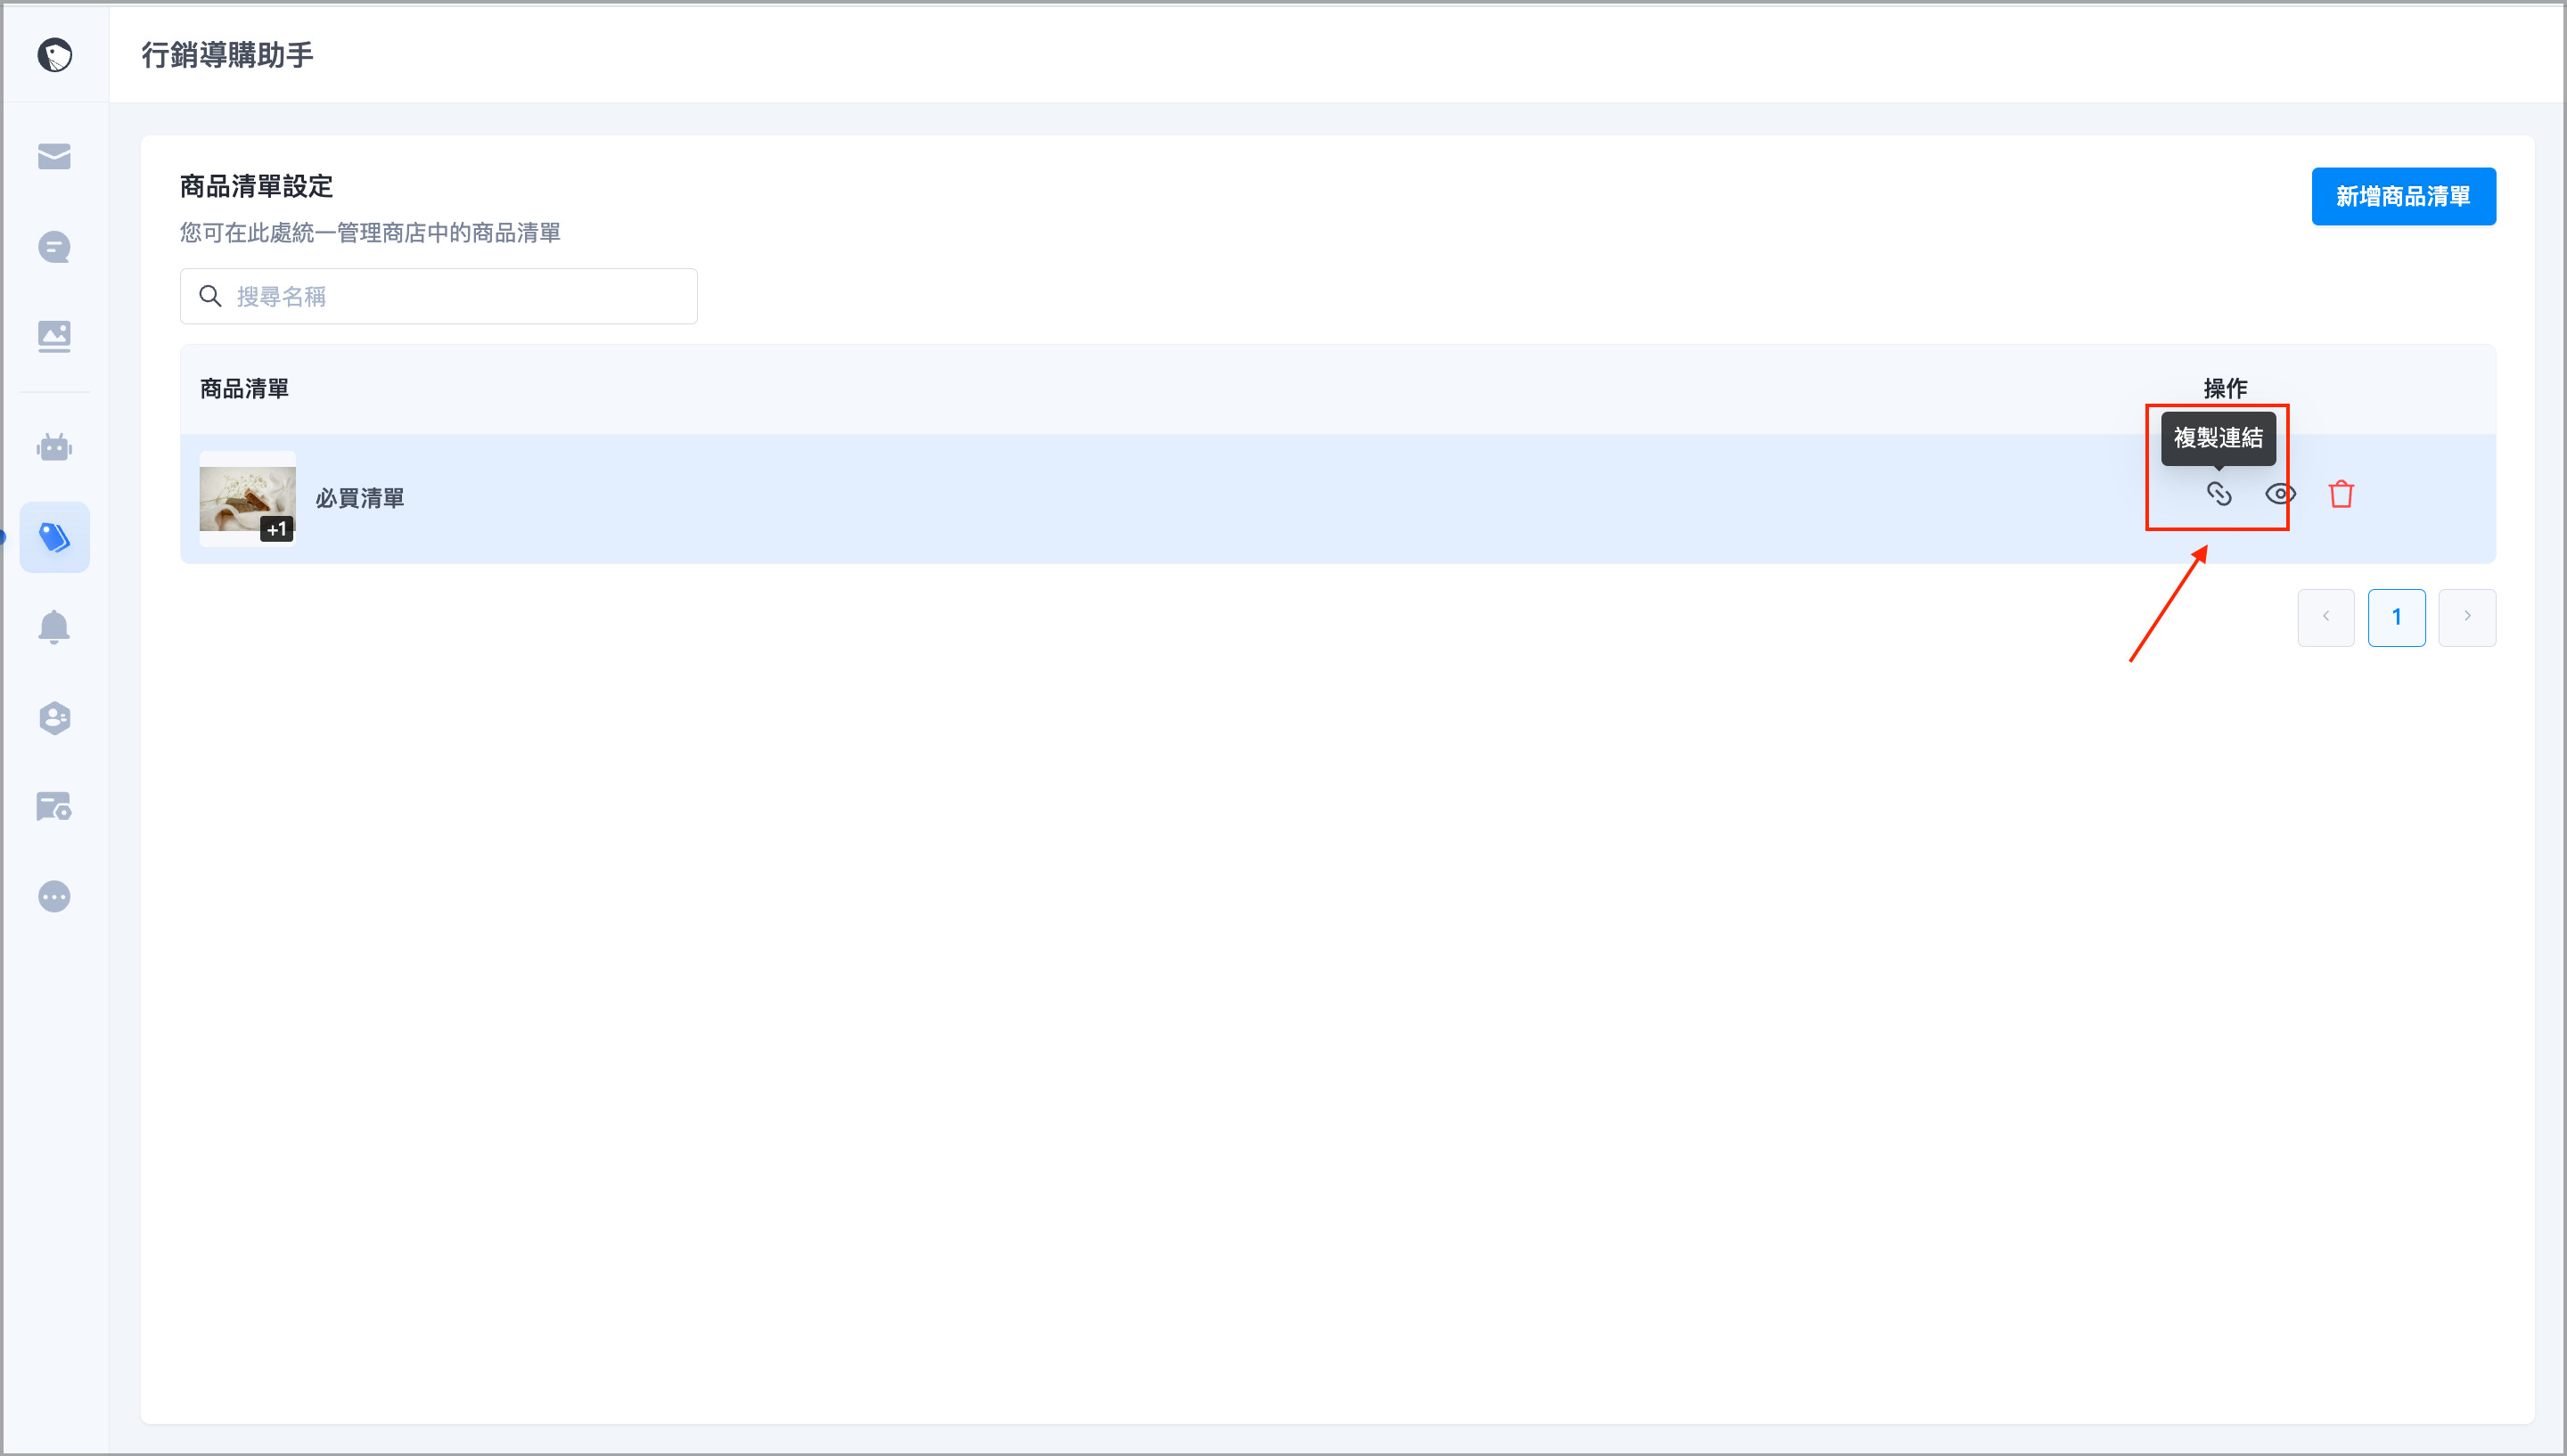Open the chatbot robot sidebar icon
Image resolution: width=2567 pixels, height=1456 pixels.
point(54,447)
